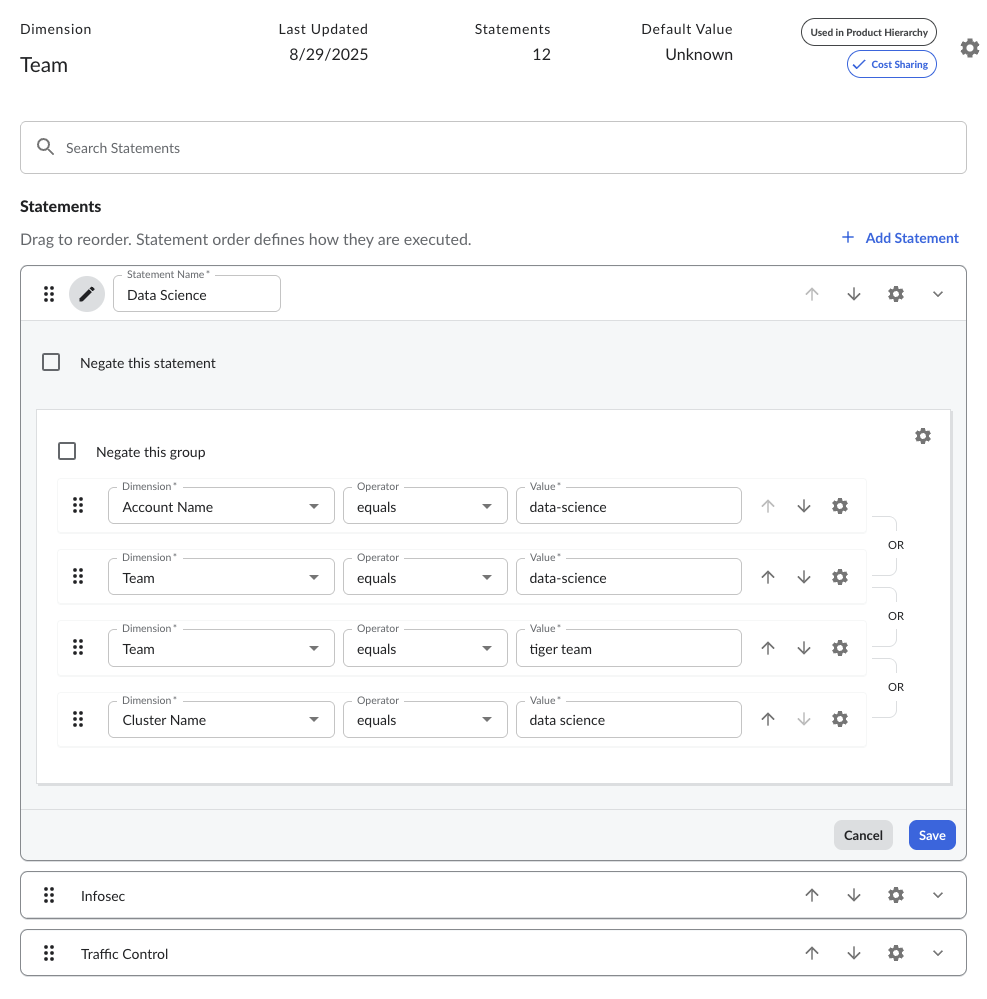Viewport: 987px width, 999px height.
Task: Check Negate this statement checkbox
Action: tap(51, 362)
